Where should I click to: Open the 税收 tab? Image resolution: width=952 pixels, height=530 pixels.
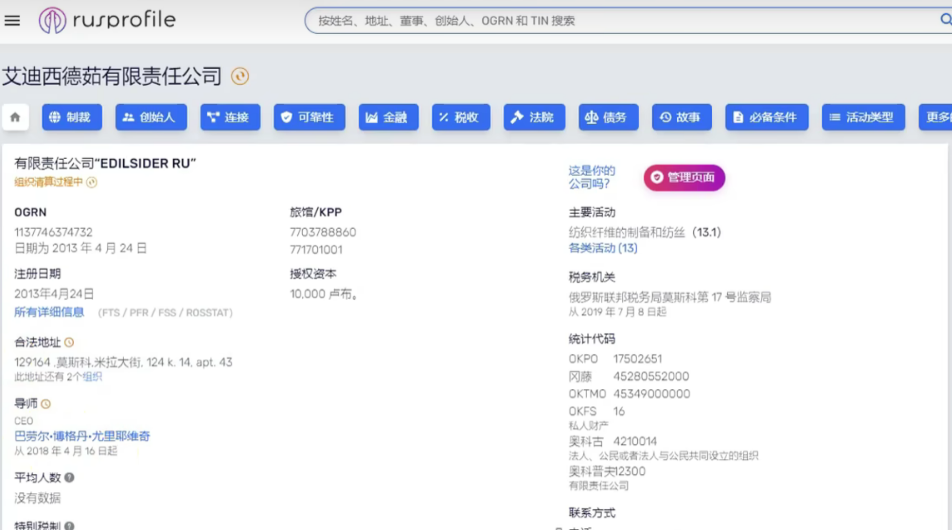pyautogui.click(x=461, y=117)
